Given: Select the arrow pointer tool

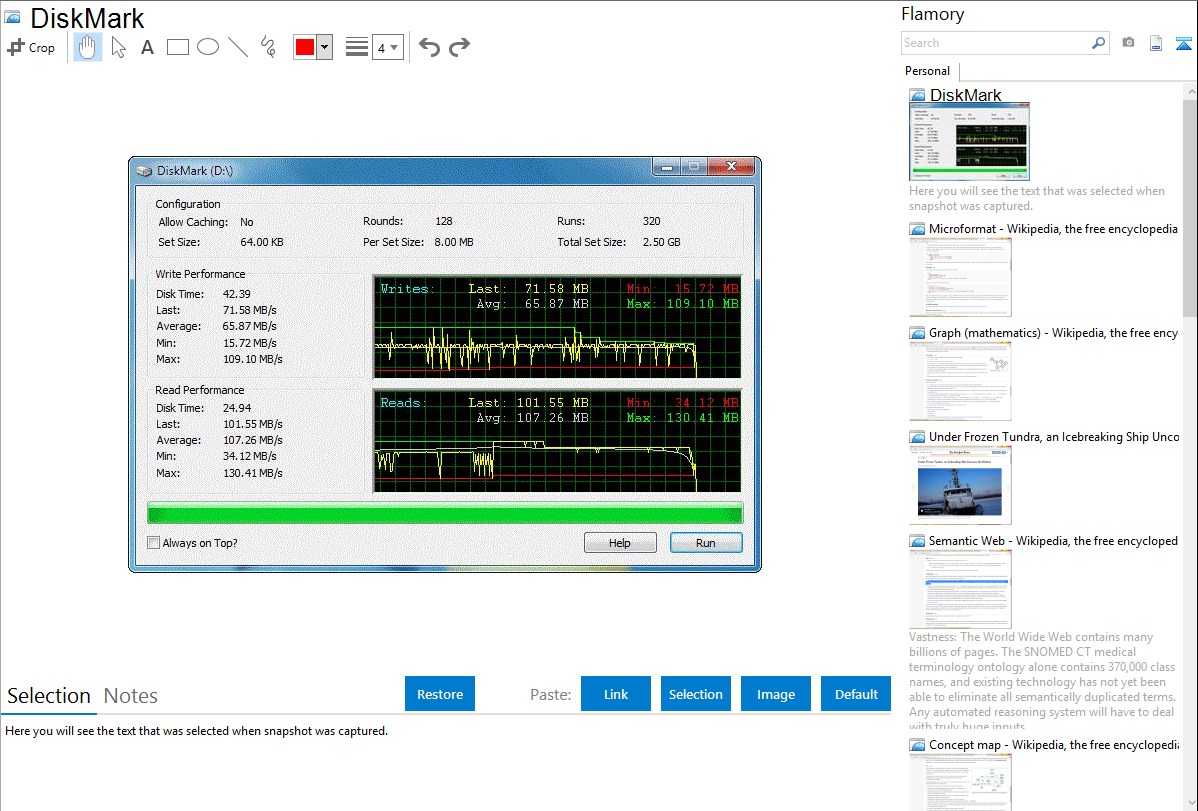Looking at the screenshot, I should 118,47.
